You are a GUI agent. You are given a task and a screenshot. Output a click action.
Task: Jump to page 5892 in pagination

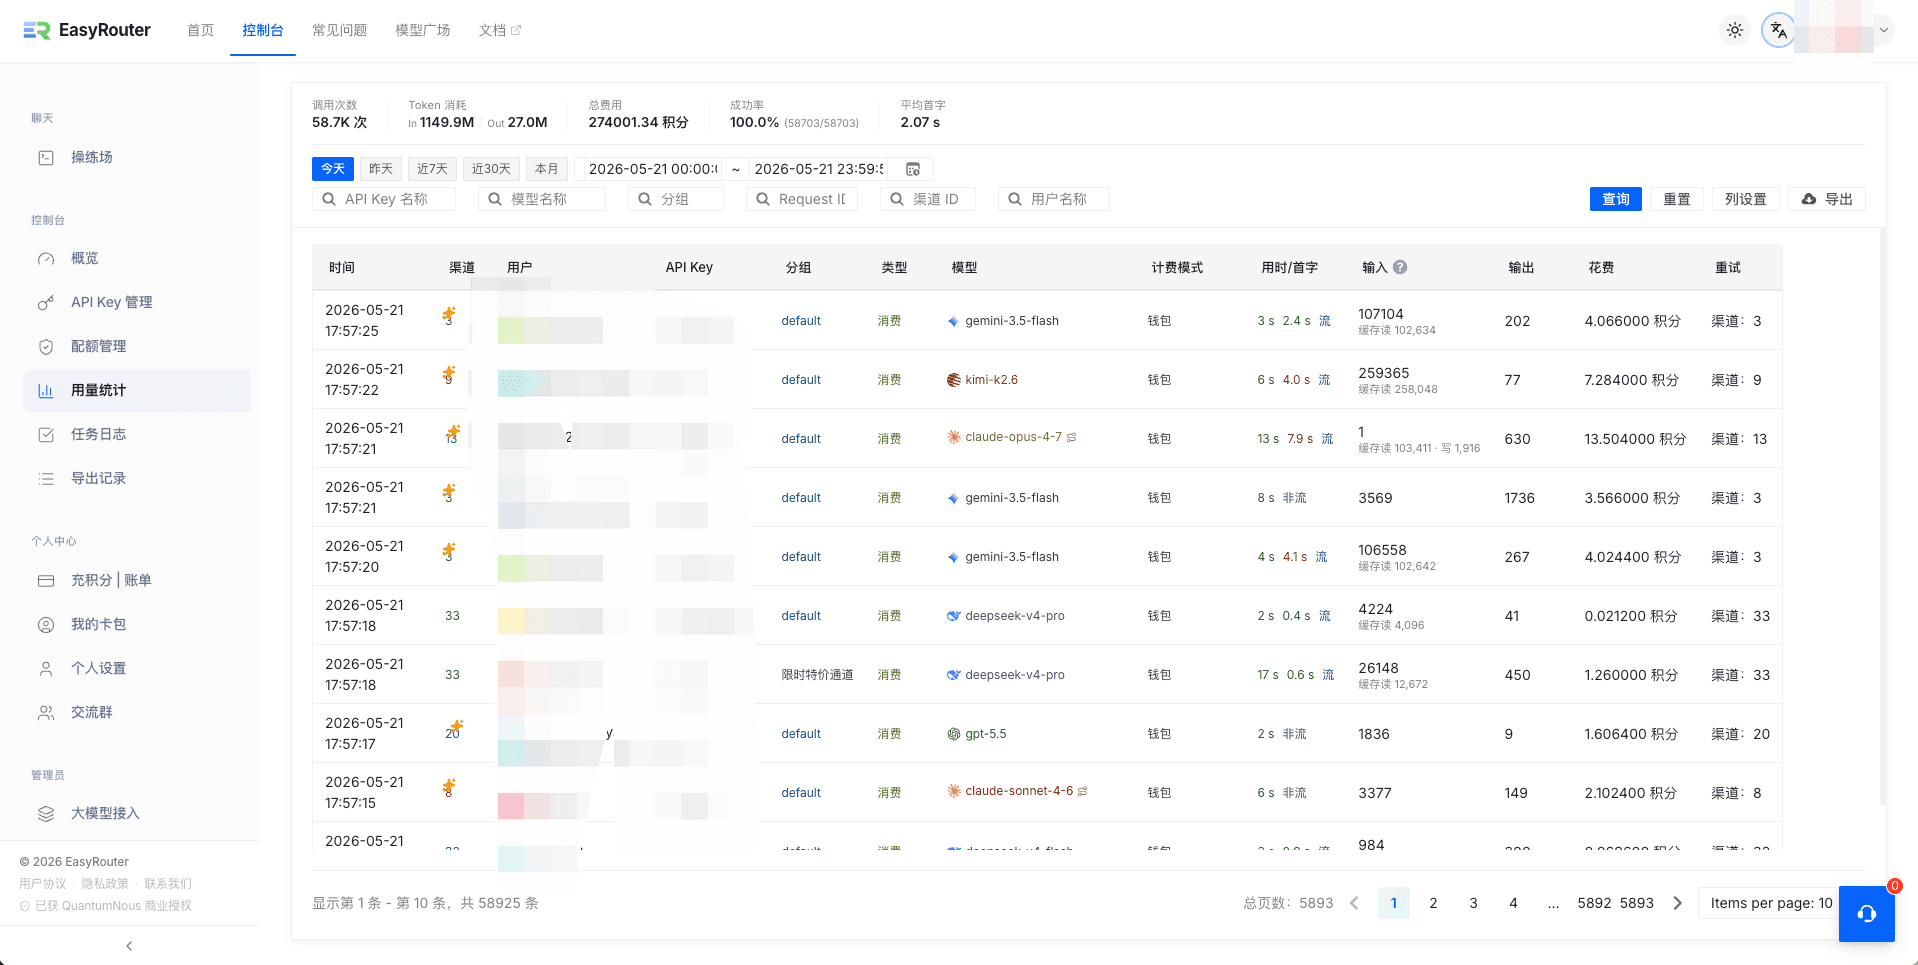pyautogui.click(x=1594, y=903)
